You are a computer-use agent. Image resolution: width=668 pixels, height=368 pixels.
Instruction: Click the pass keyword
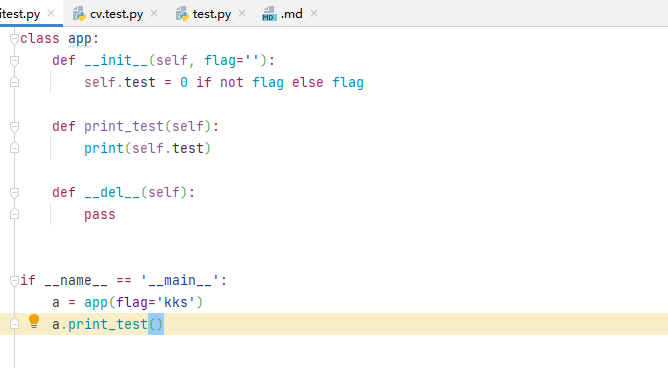click(x=100, y=214)
